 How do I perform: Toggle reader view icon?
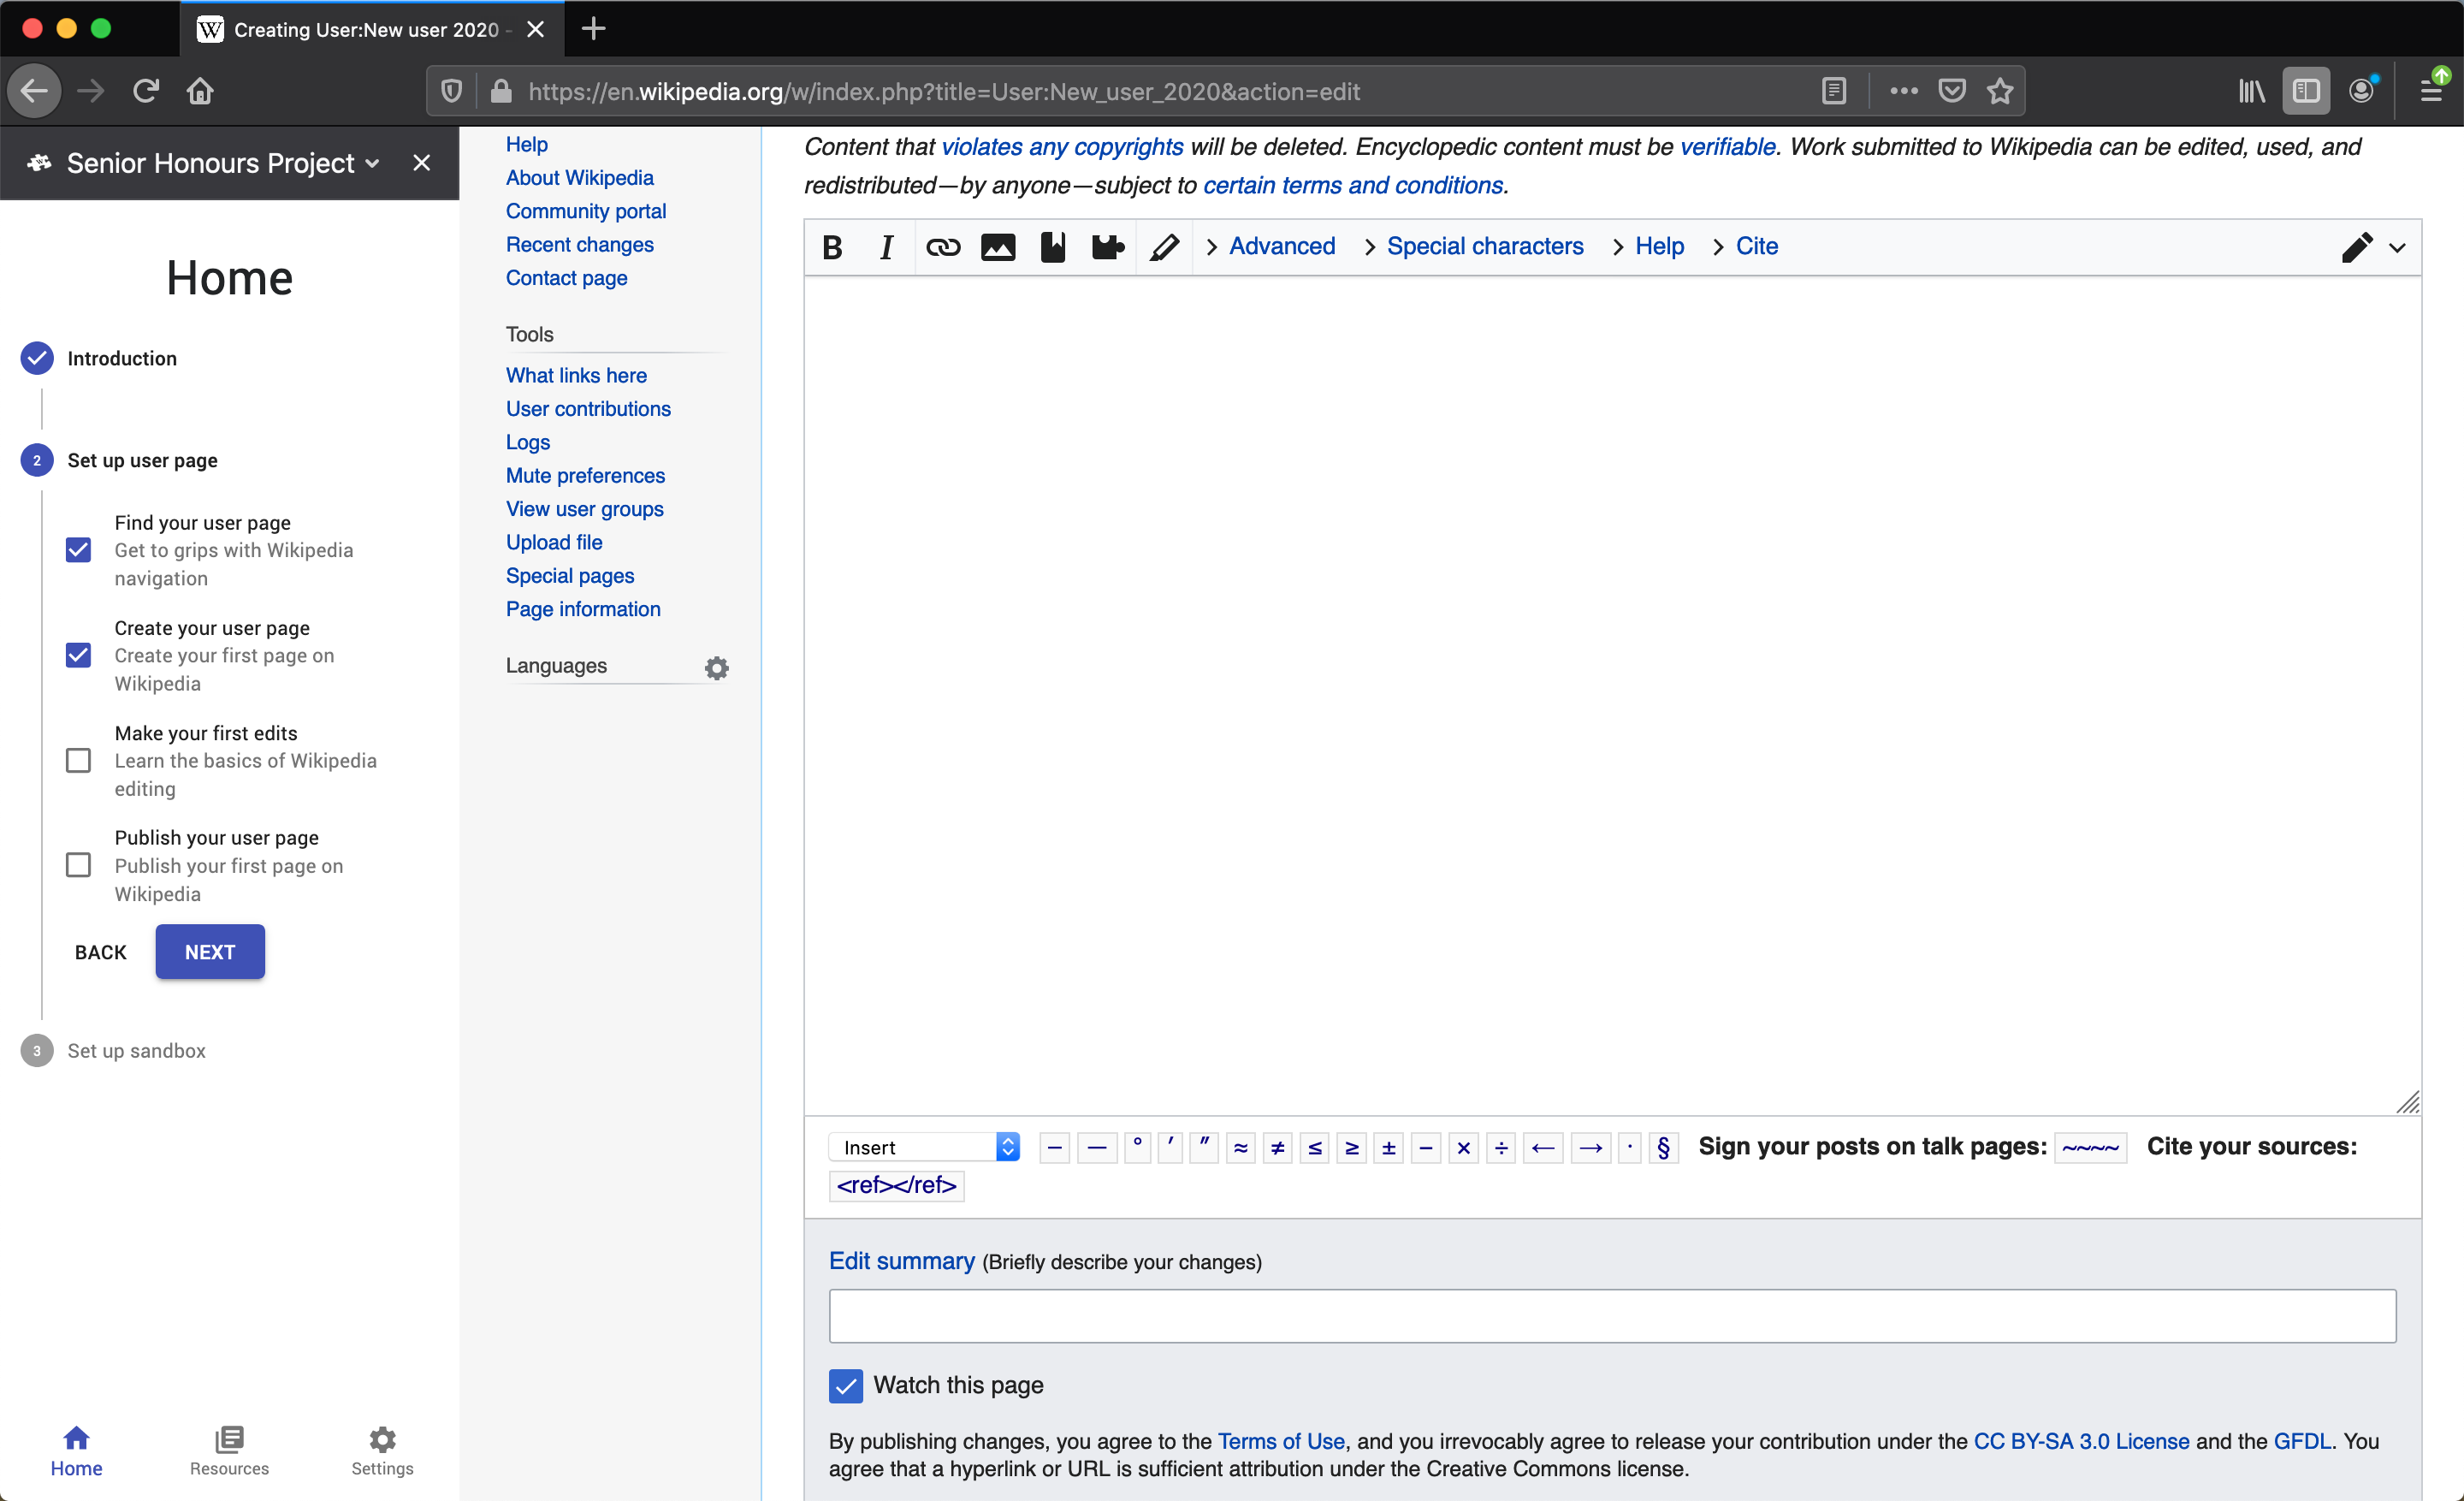[1834, 91]
